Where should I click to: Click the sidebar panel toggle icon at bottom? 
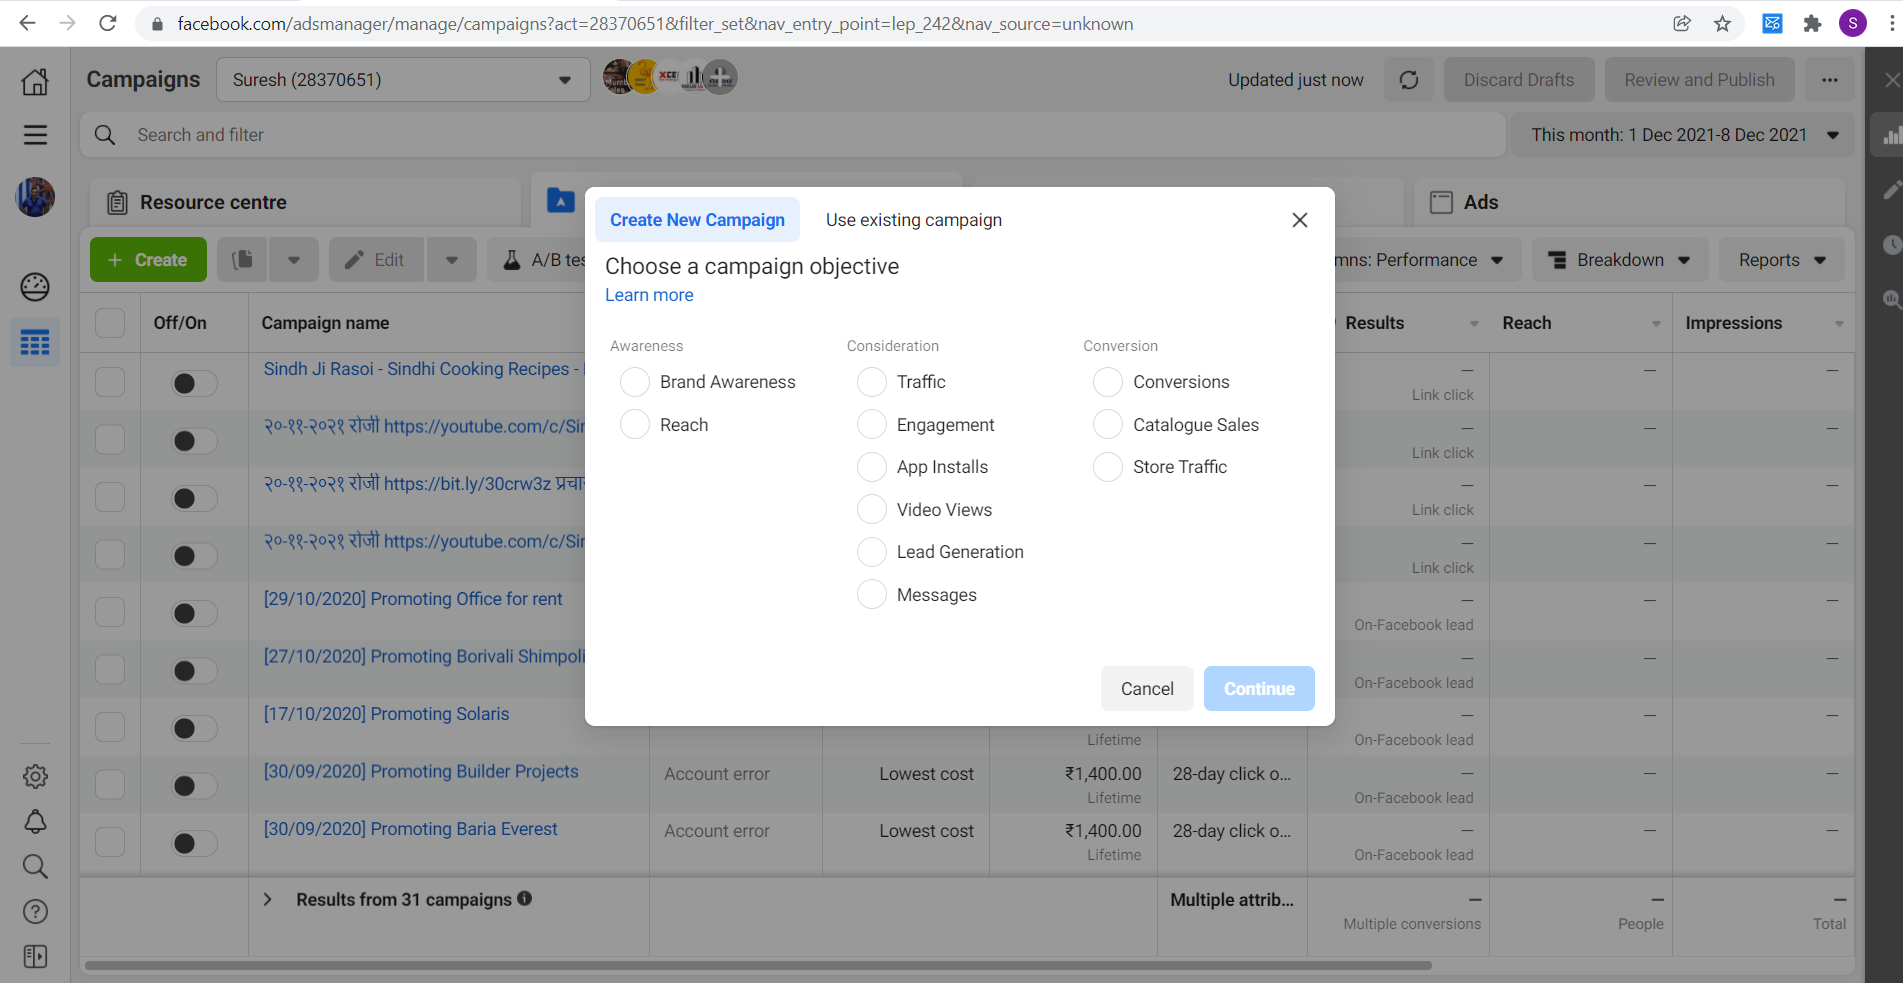click(35, 957)
